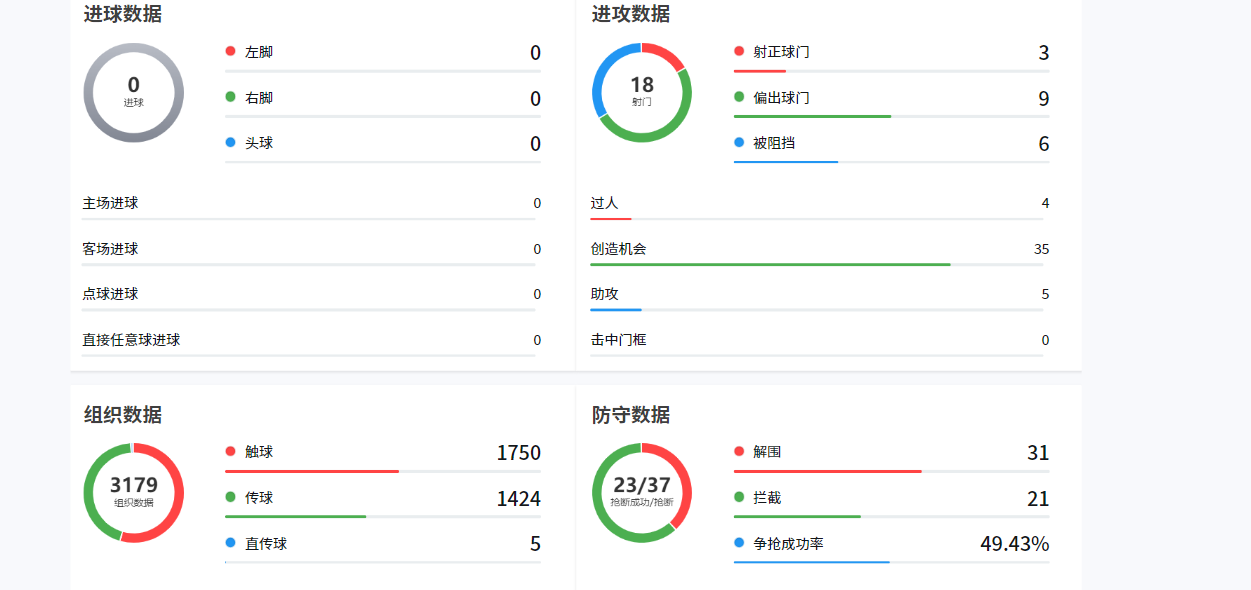Click the red 左脚 legend dot
Screen dimensions: 1251x590
tap(232, 51)
